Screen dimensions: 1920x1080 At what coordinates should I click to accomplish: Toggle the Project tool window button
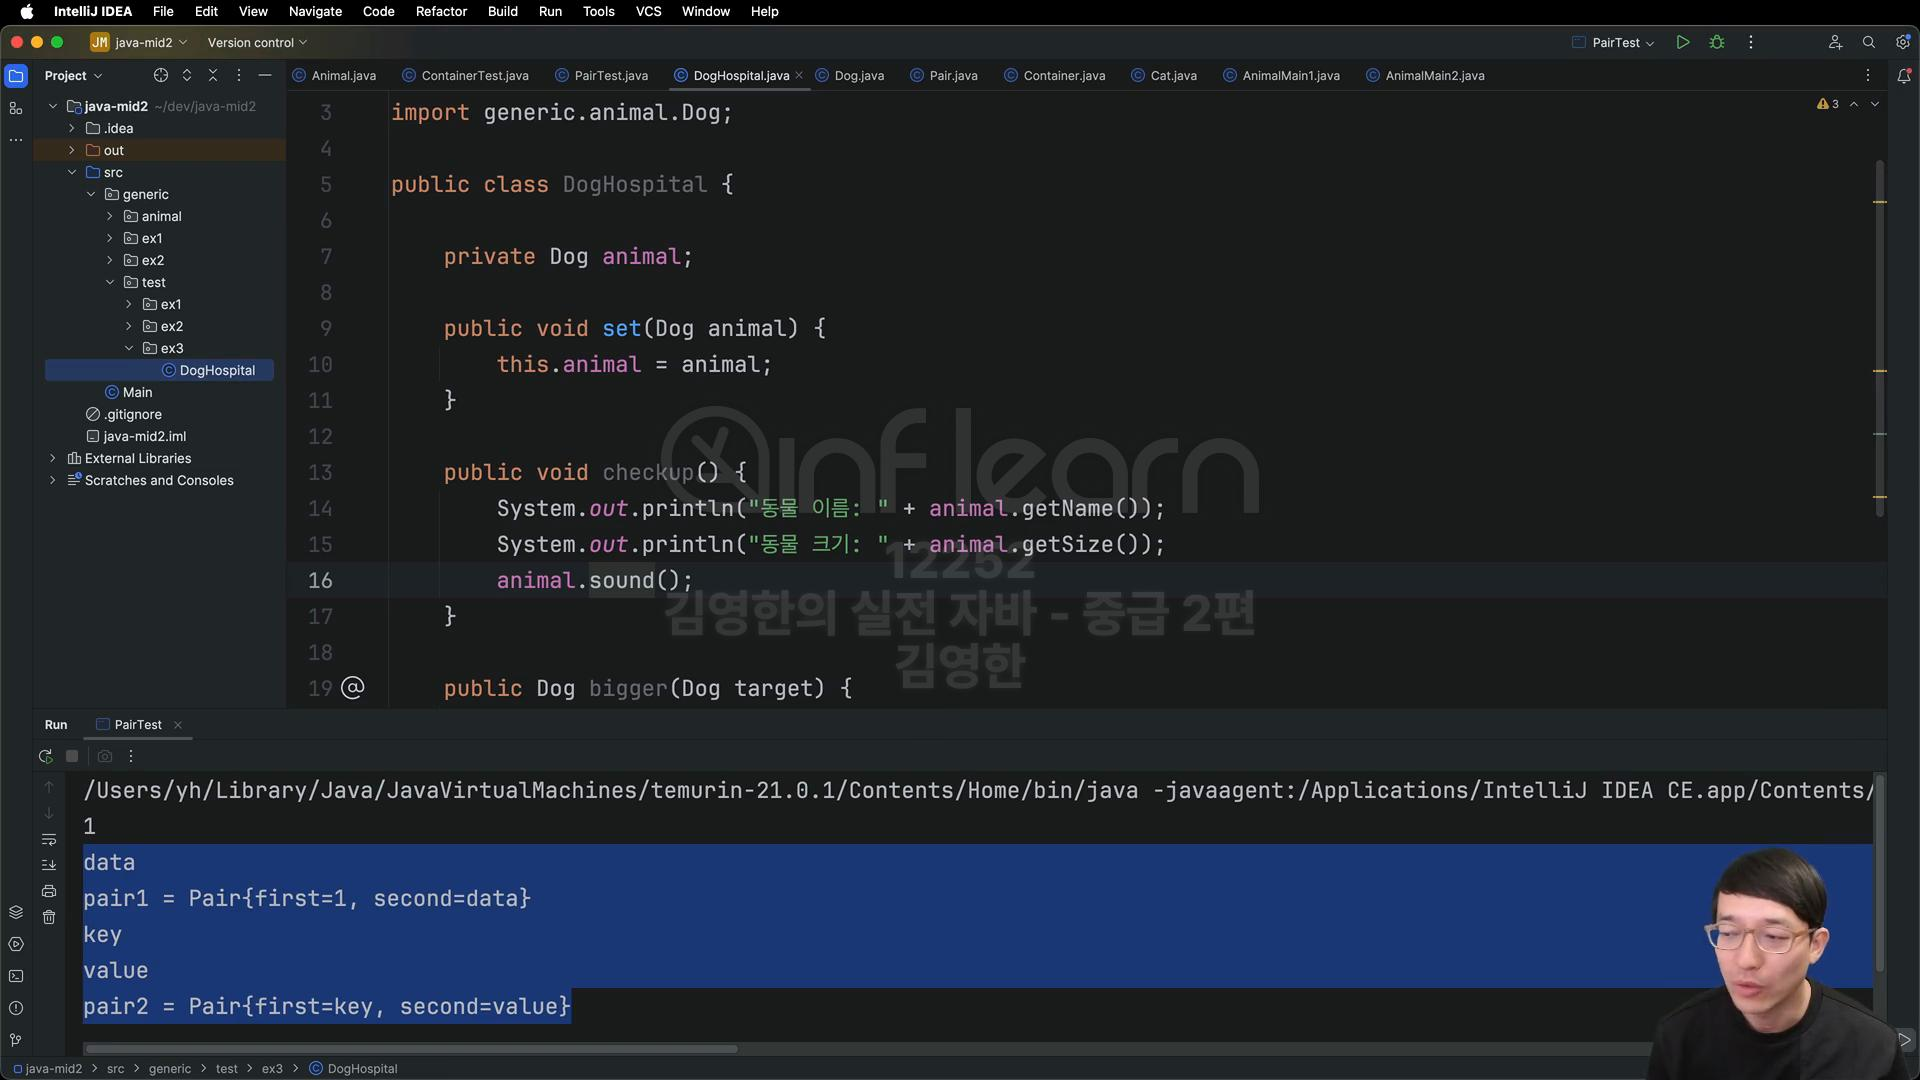point(16,76)
